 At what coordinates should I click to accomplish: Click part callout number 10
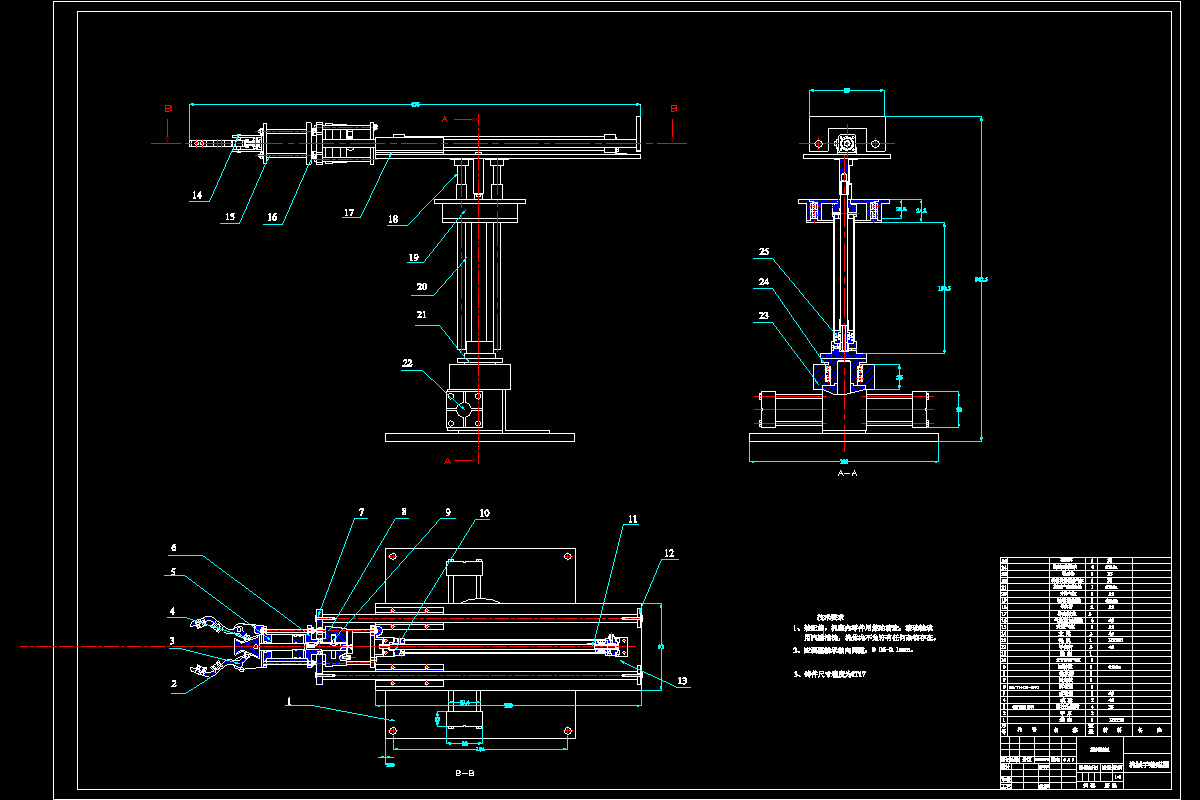coord(484,513)
